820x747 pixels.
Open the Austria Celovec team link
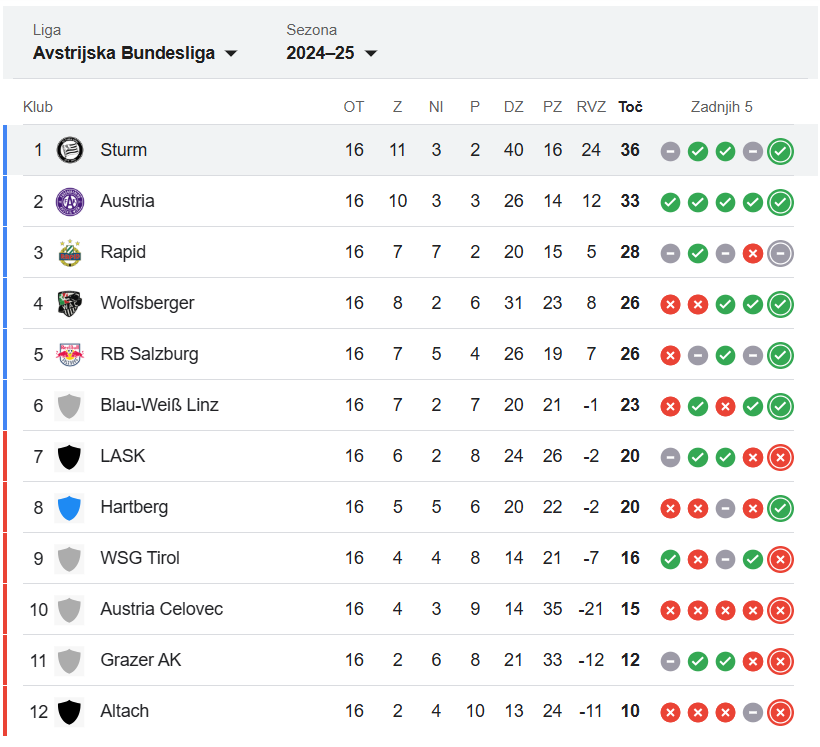(161, 609)
